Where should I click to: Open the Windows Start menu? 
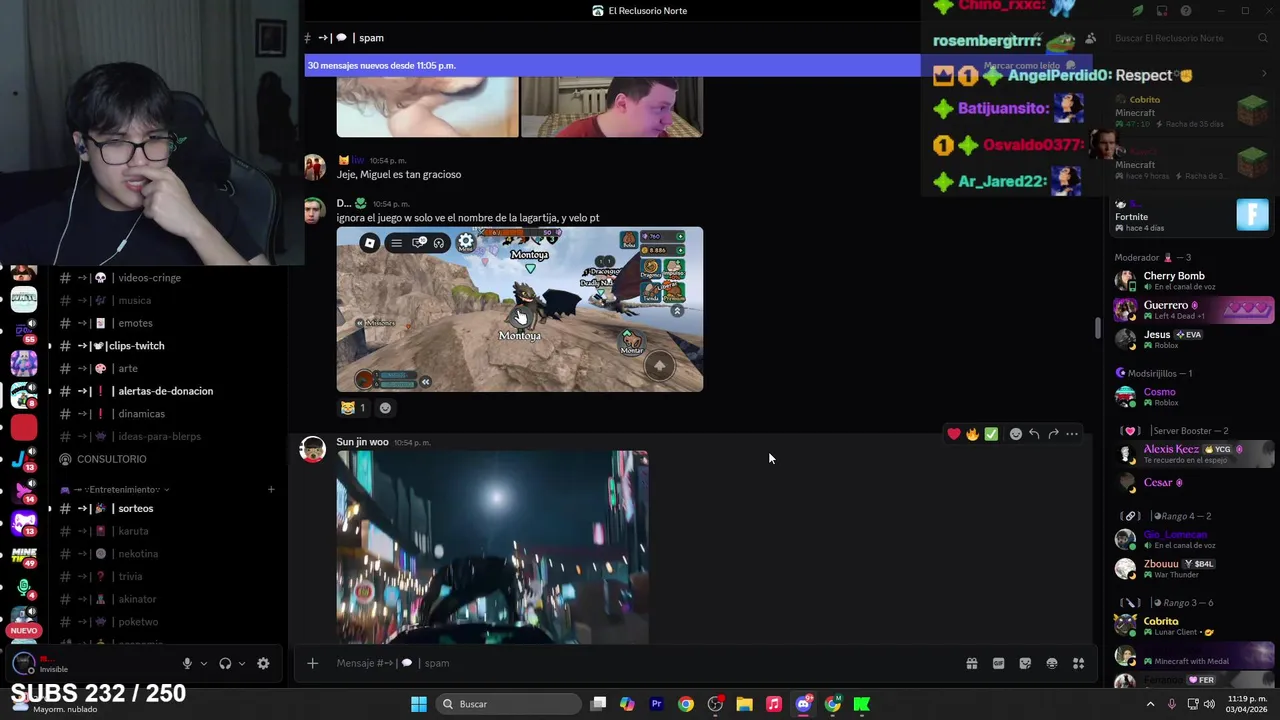(419, 704)
